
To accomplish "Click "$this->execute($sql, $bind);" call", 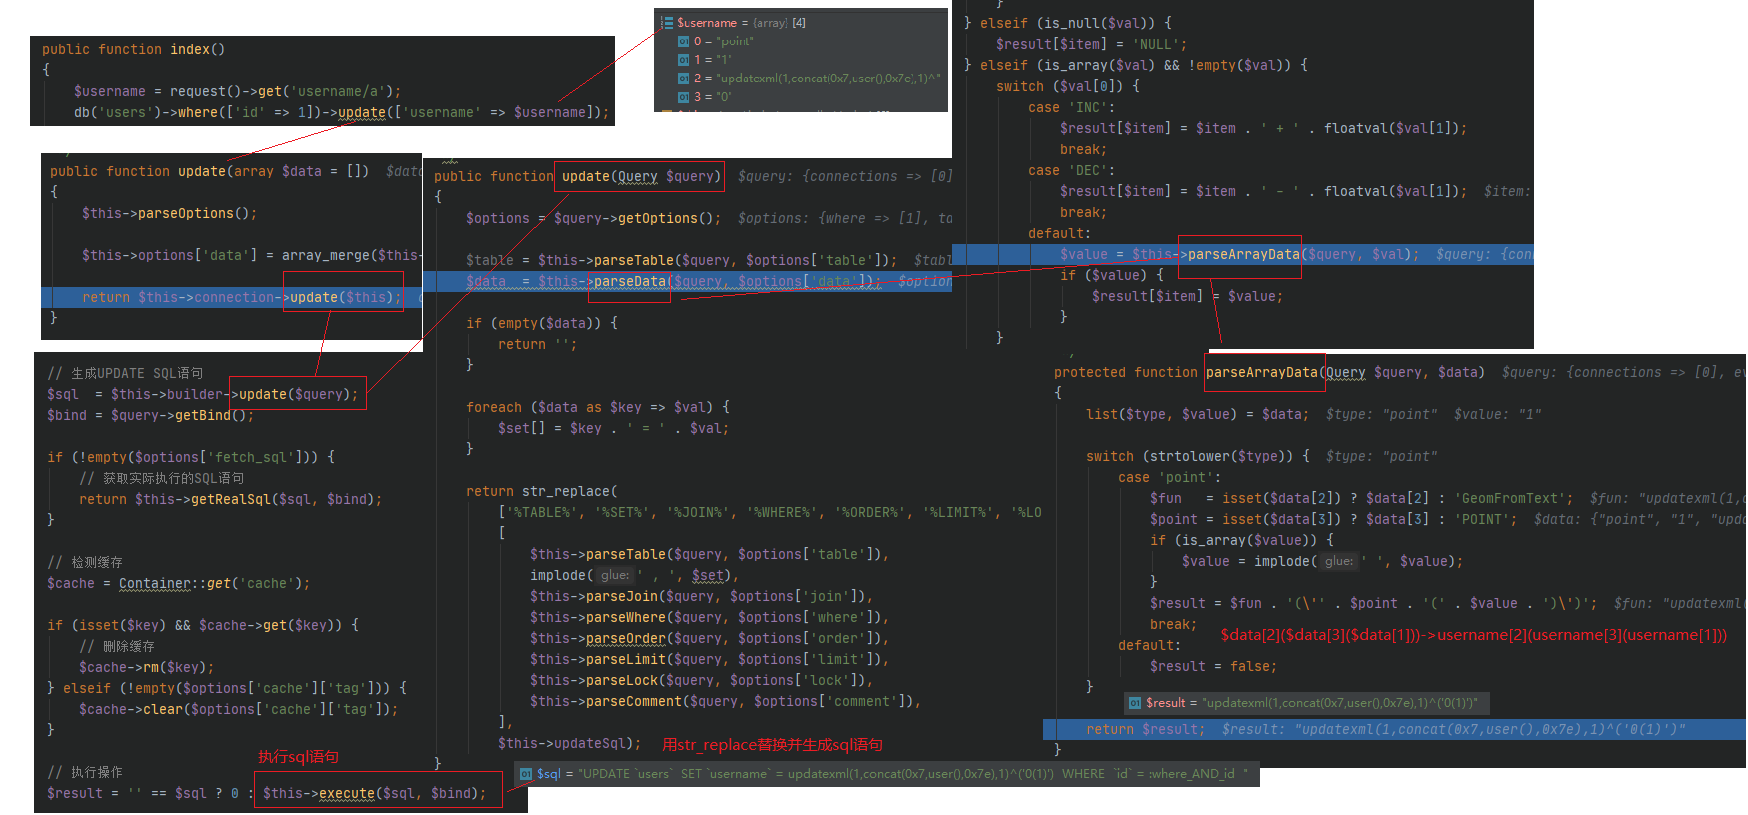I will [374, 793].
